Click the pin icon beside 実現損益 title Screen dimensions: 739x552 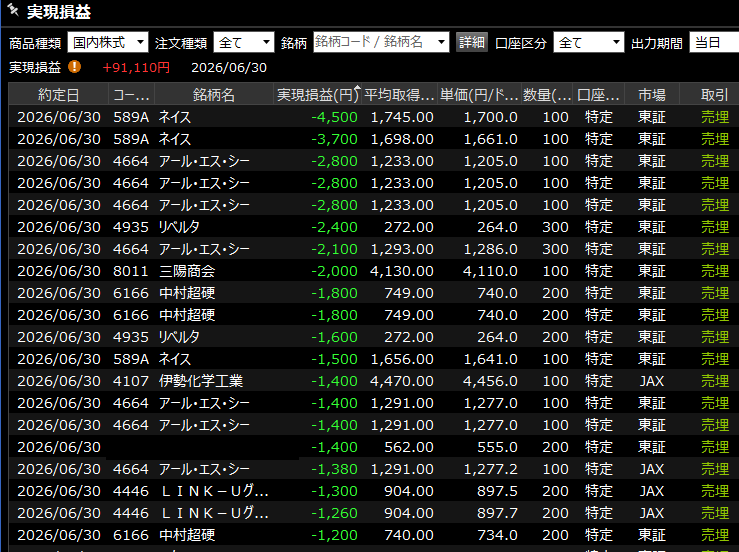[x=13, y=10]
